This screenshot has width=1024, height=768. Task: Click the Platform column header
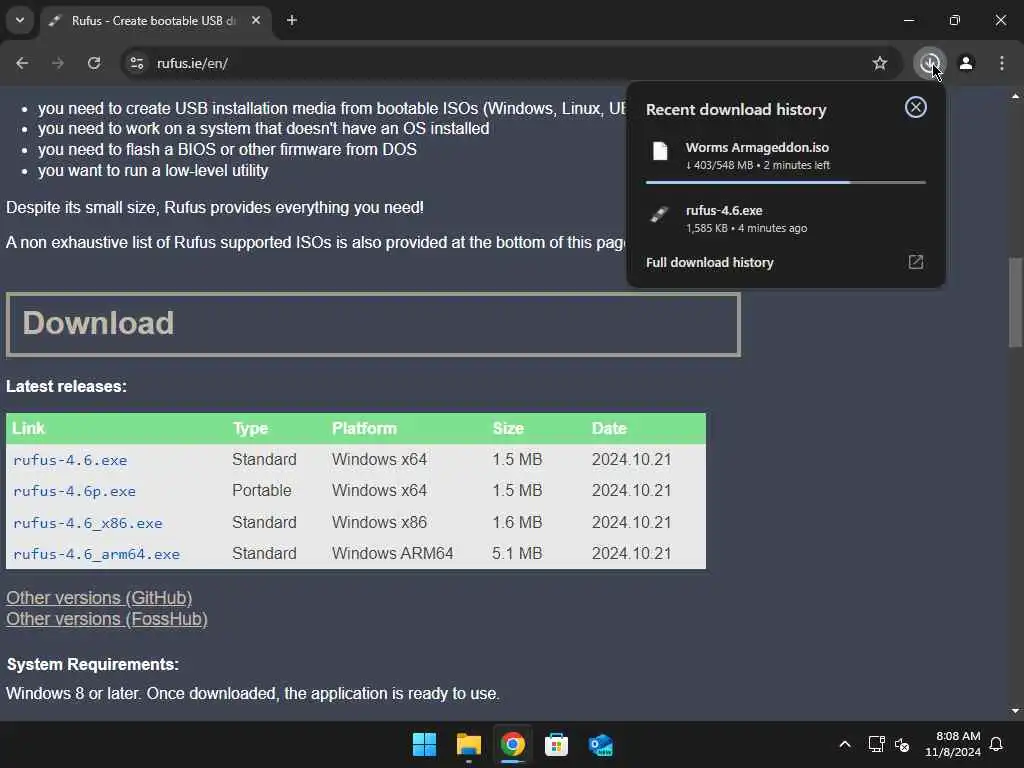[x=364, y=428]
